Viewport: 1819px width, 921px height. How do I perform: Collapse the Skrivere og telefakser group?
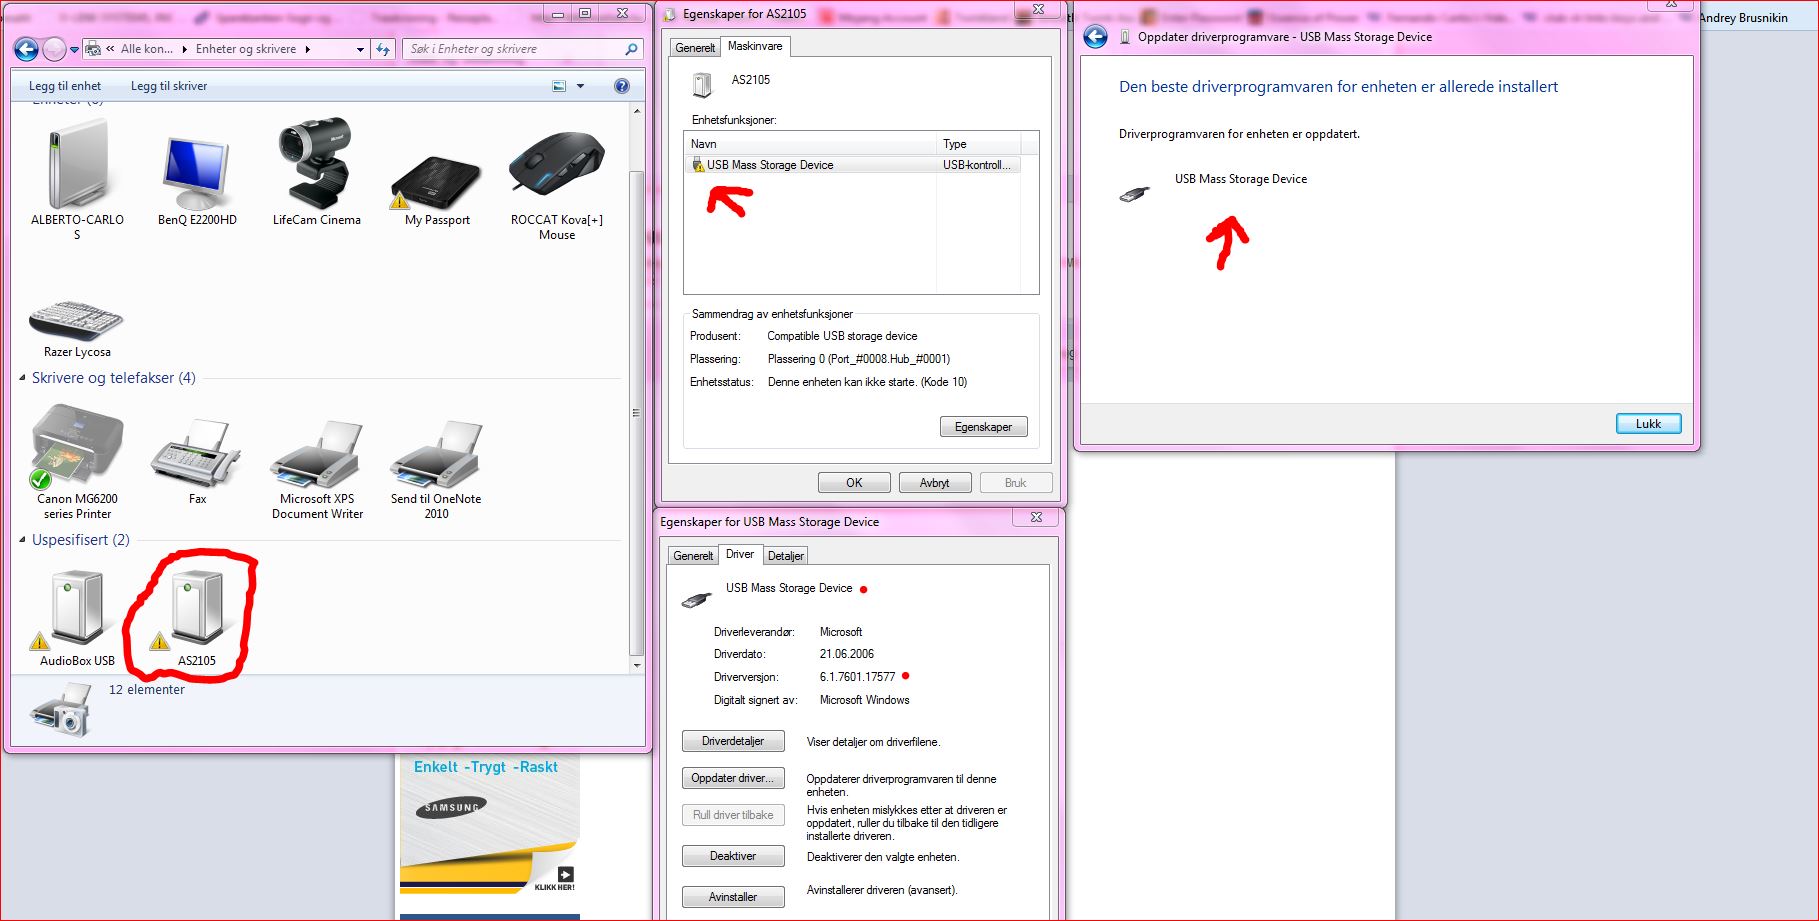pyautogui.click(x=22, y=378)
